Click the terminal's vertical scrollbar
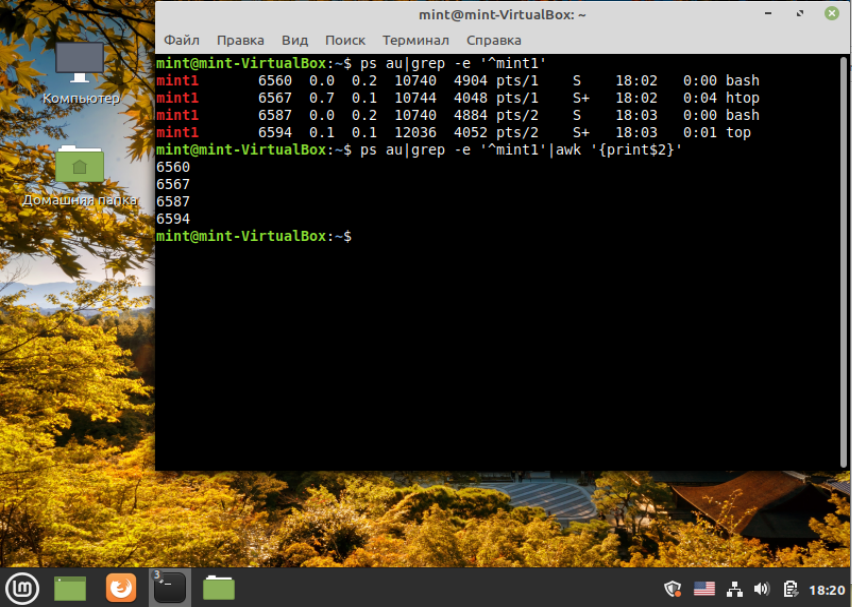The height and width of the screenshot is (607, 852). point(844,261)
